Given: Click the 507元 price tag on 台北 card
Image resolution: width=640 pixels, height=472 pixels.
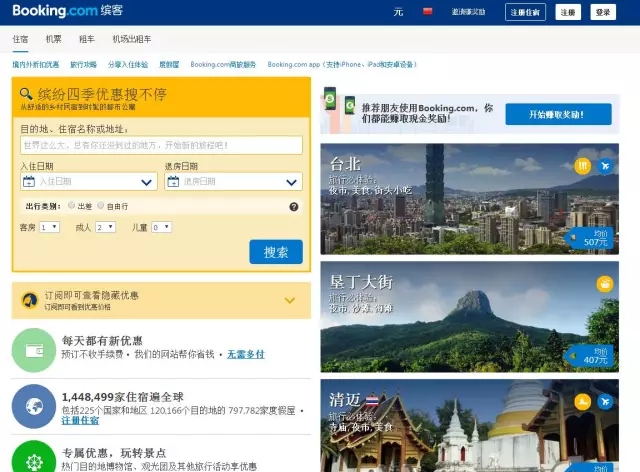Looking at the screenshot, I should (x=589, y=238).
